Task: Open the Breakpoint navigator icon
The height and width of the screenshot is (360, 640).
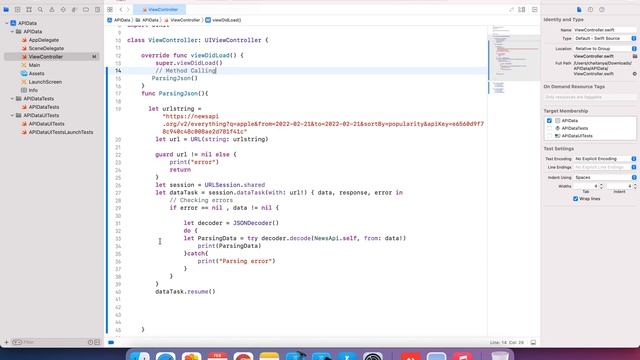Action: pyautogui.click(x=86, y=9)
